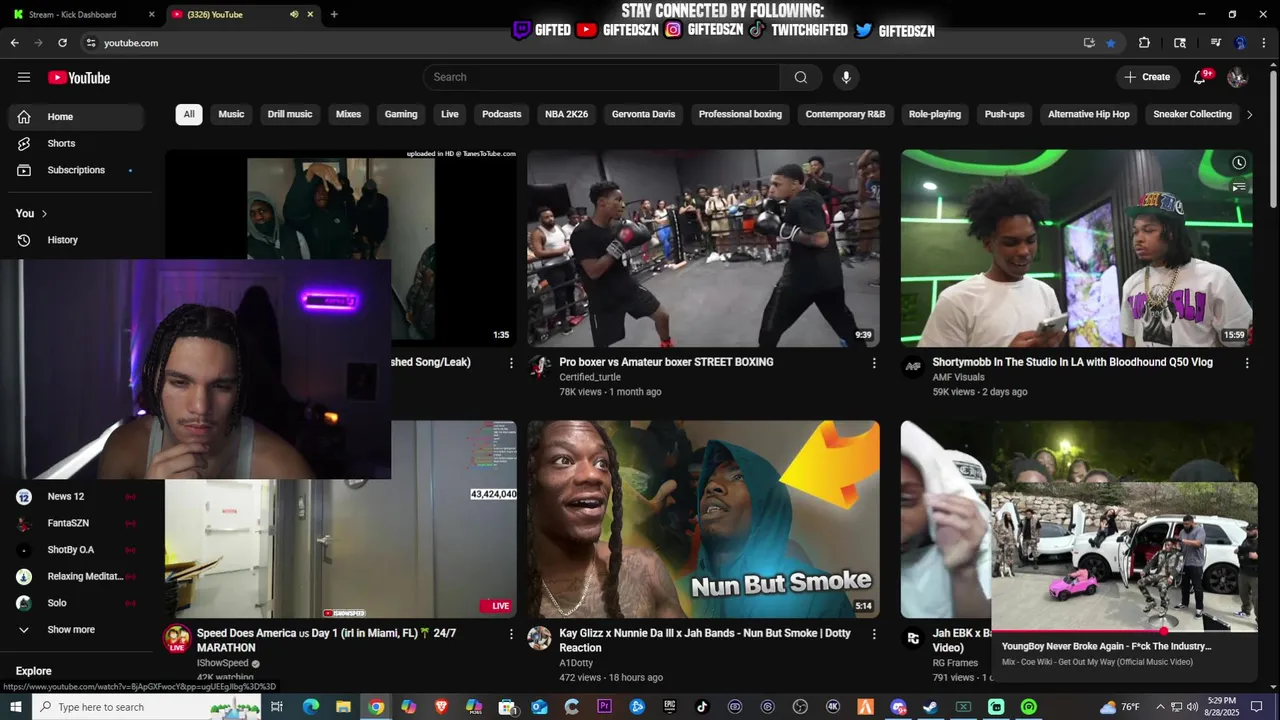Image resolution: width=1280 pixels, height=720 pixels.
Task: Open Kay Glizz Nun But Smoke video title
Action: (x=707, y=640)
